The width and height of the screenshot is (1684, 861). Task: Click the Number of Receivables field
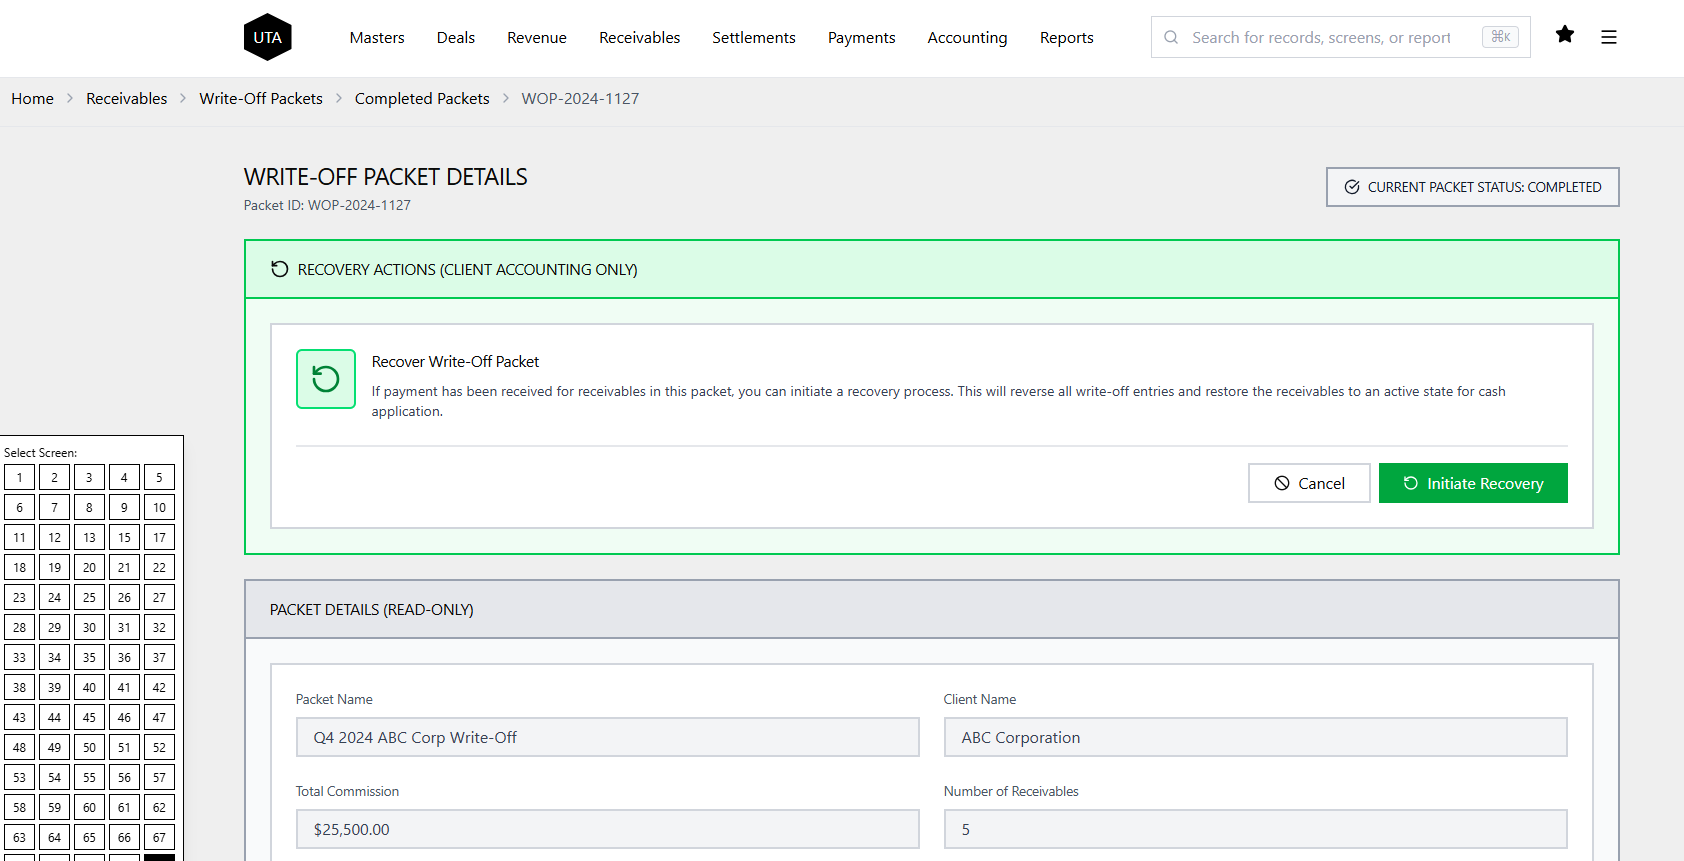(1256, 829)
